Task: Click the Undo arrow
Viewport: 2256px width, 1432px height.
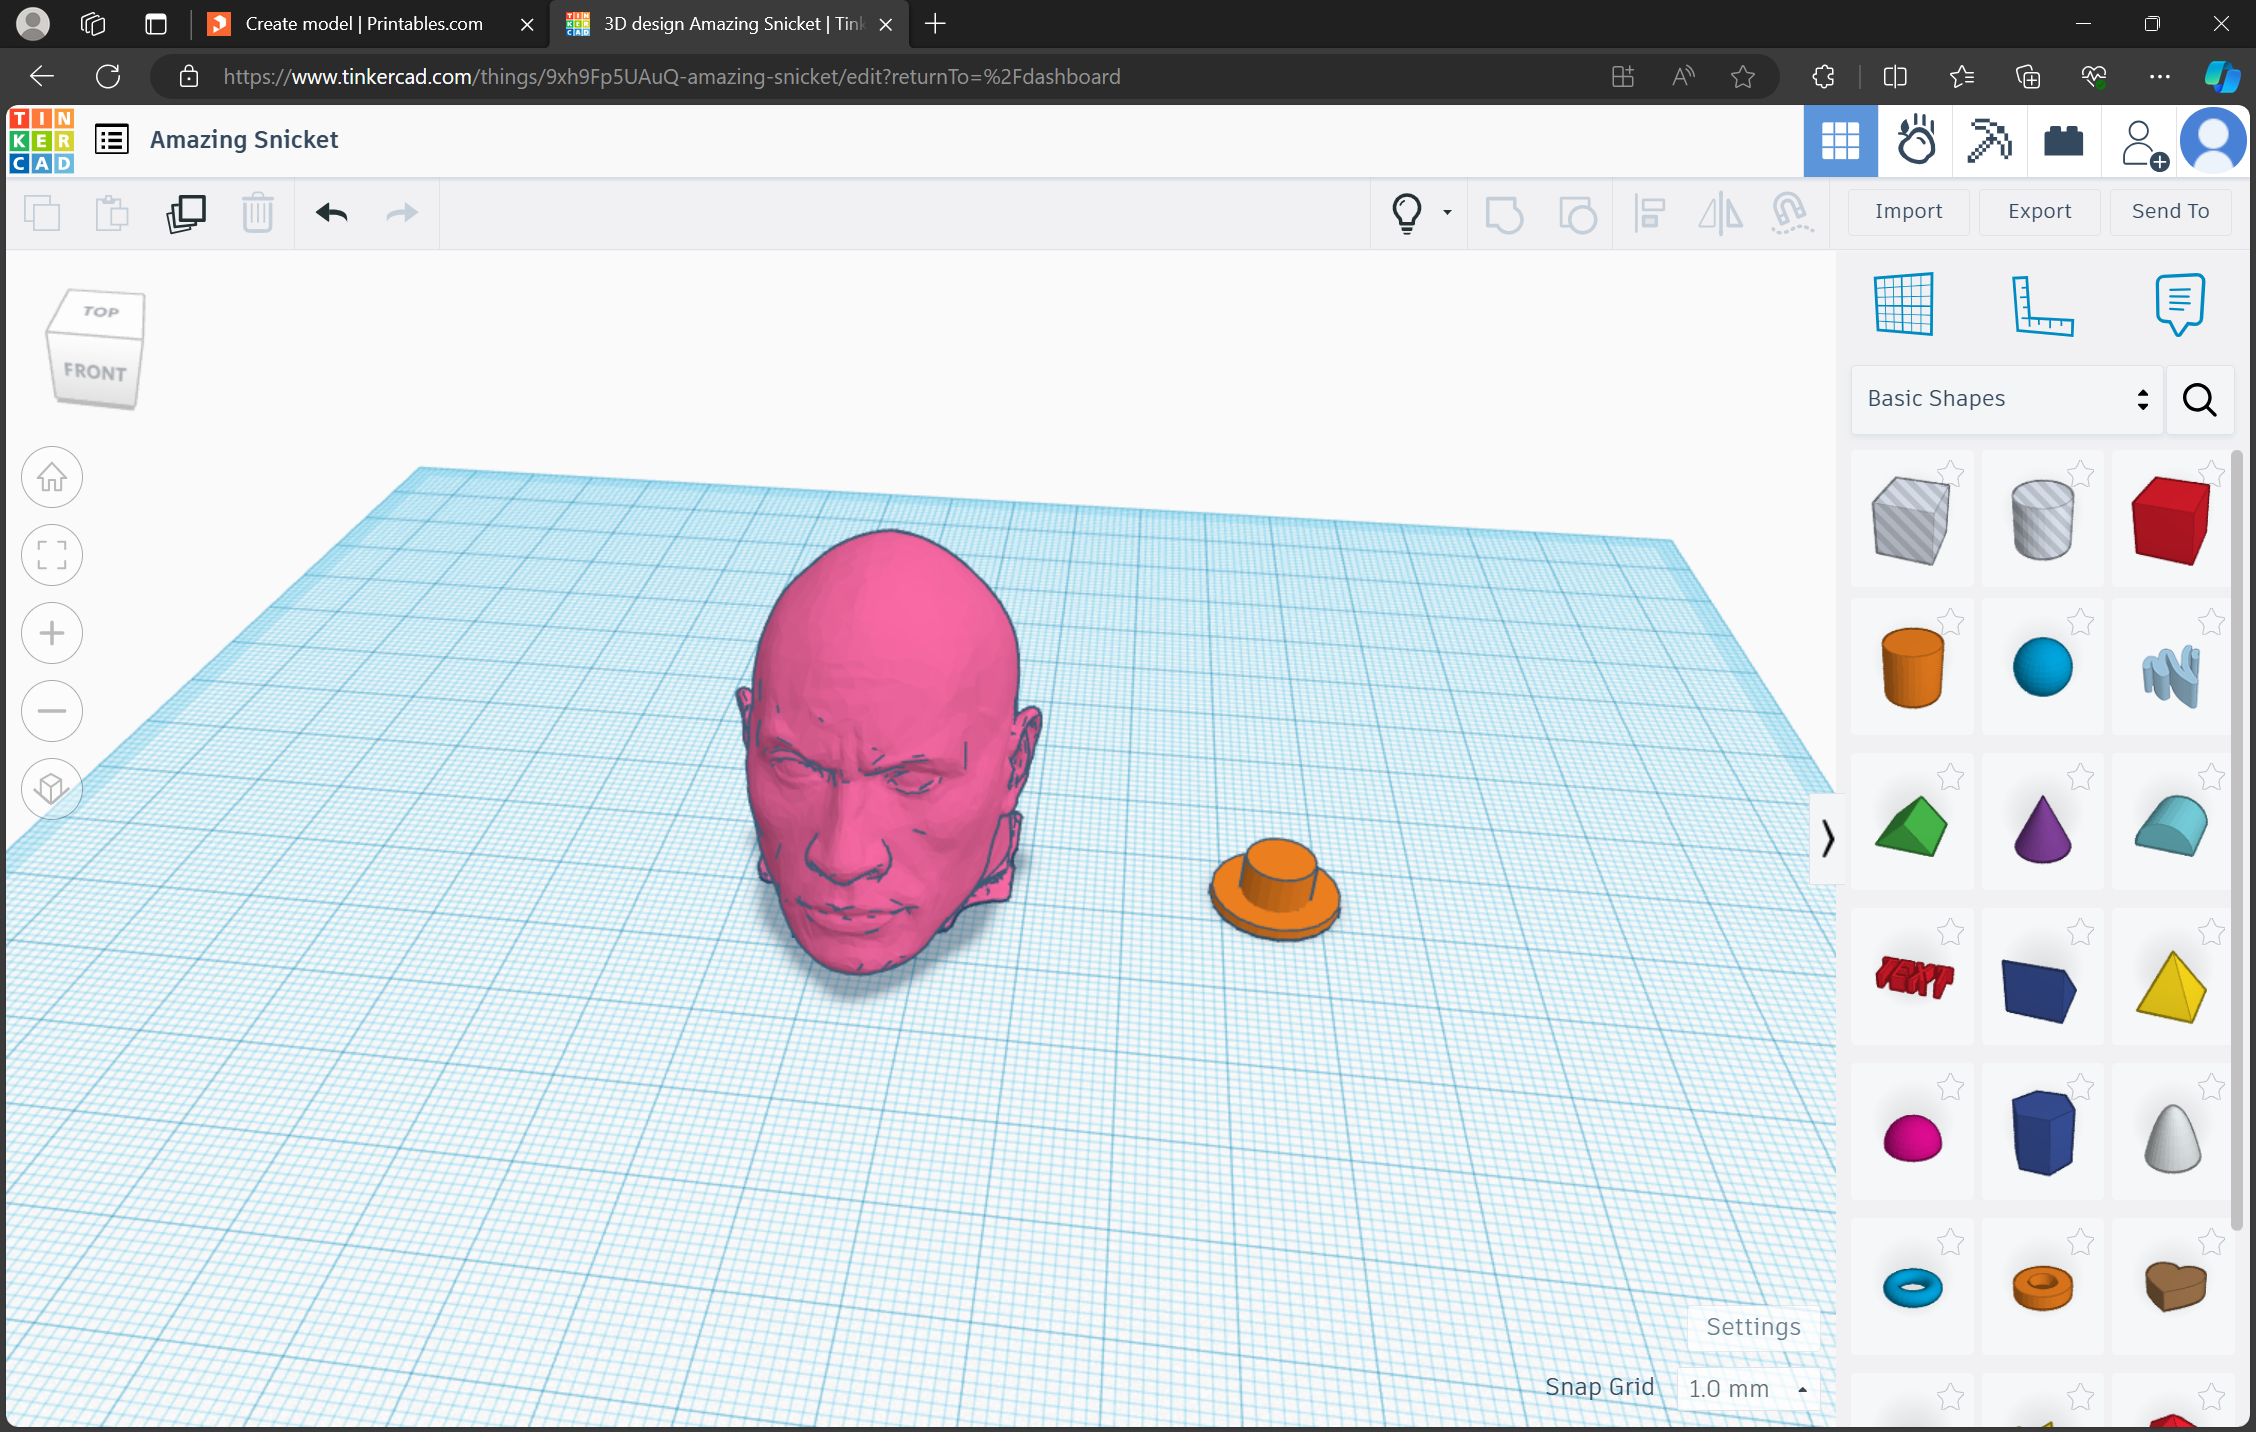Action: point(331,213)
